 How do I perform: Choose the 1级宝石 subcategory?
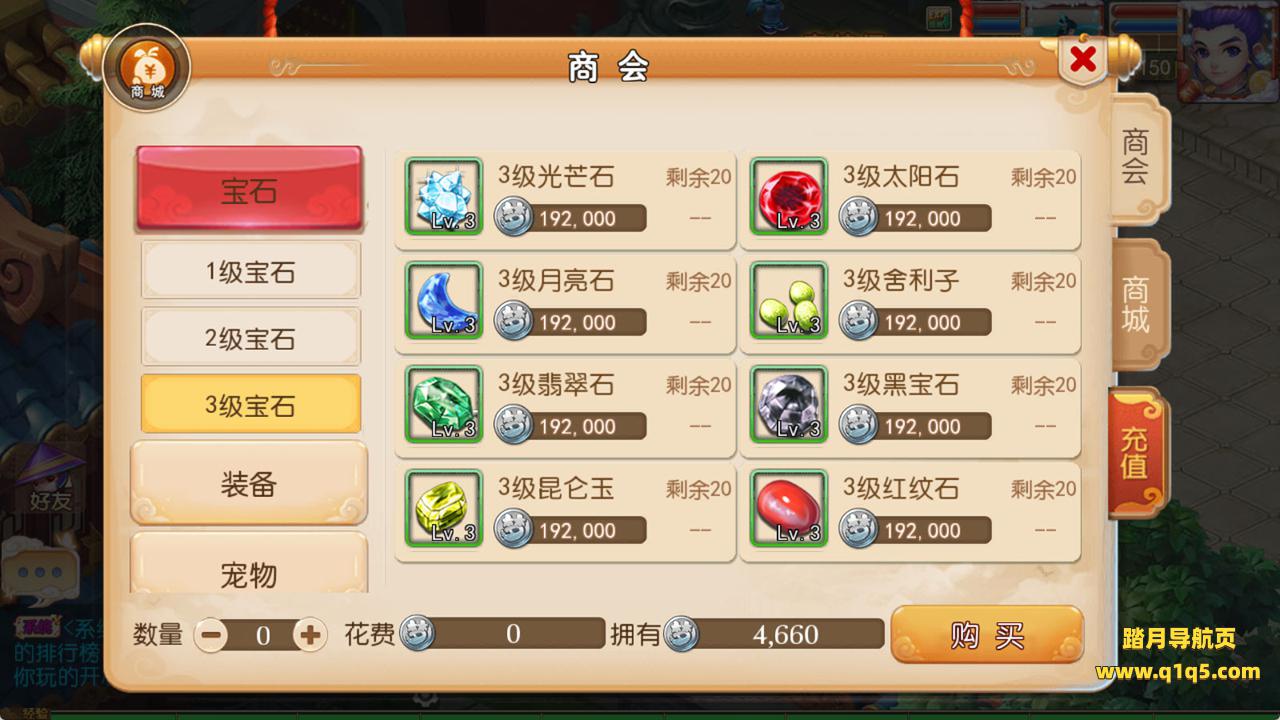click(250, 271)
